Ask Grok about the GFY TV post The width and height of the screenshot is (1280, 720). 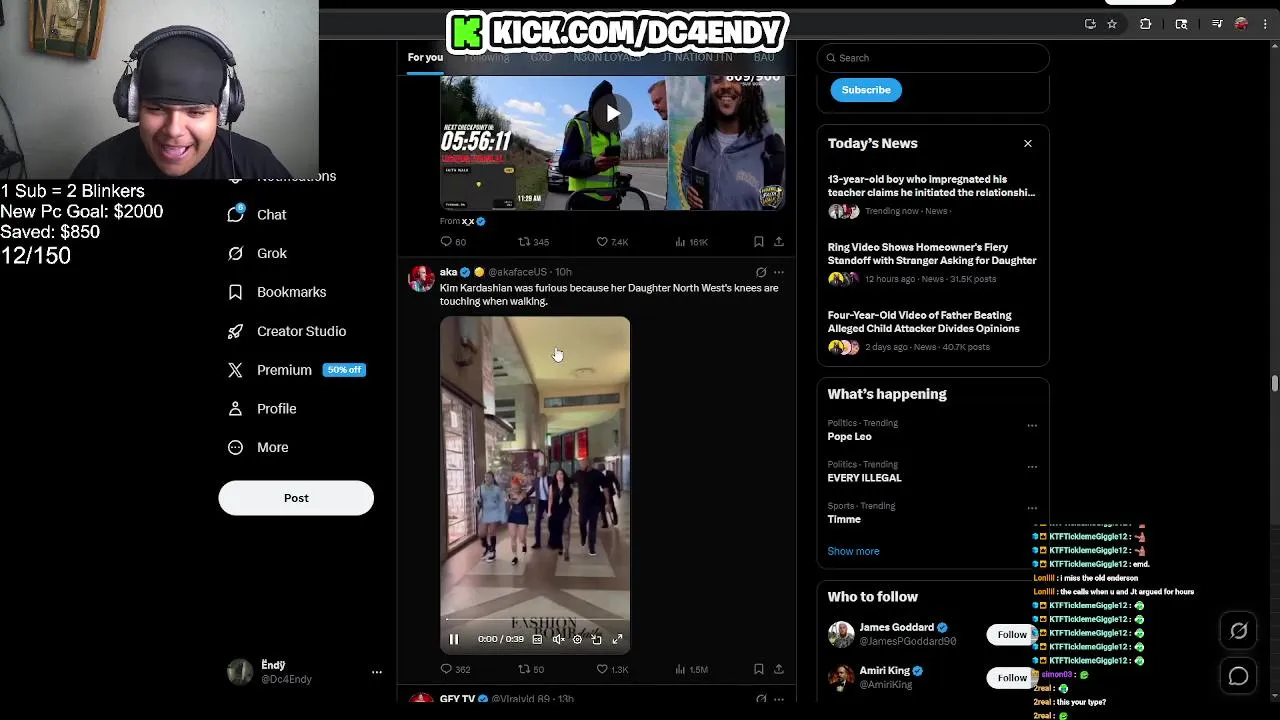pos(761,699)
